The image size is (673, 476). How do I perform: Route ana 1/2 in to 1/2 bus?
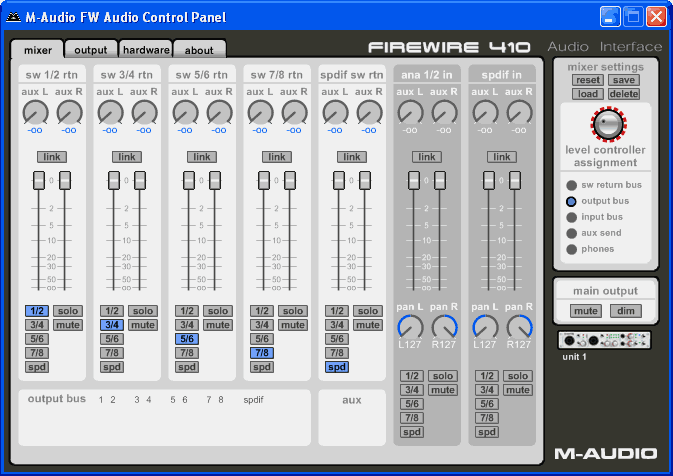[412, 376]
